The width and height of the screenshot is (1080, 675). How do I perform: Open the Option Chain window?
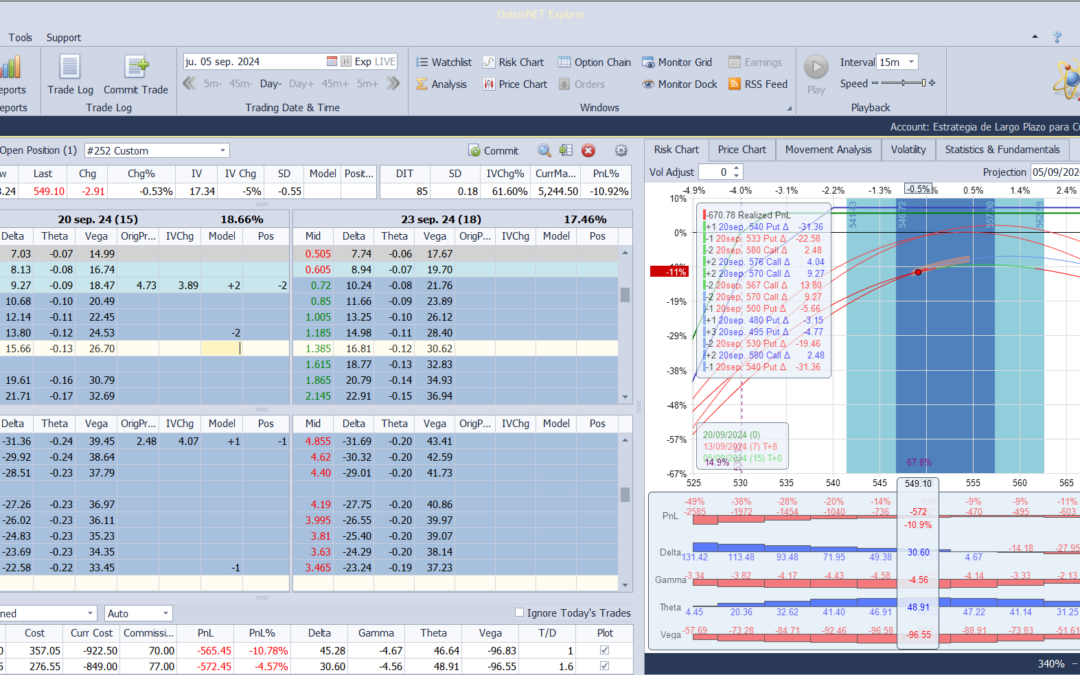594,62
